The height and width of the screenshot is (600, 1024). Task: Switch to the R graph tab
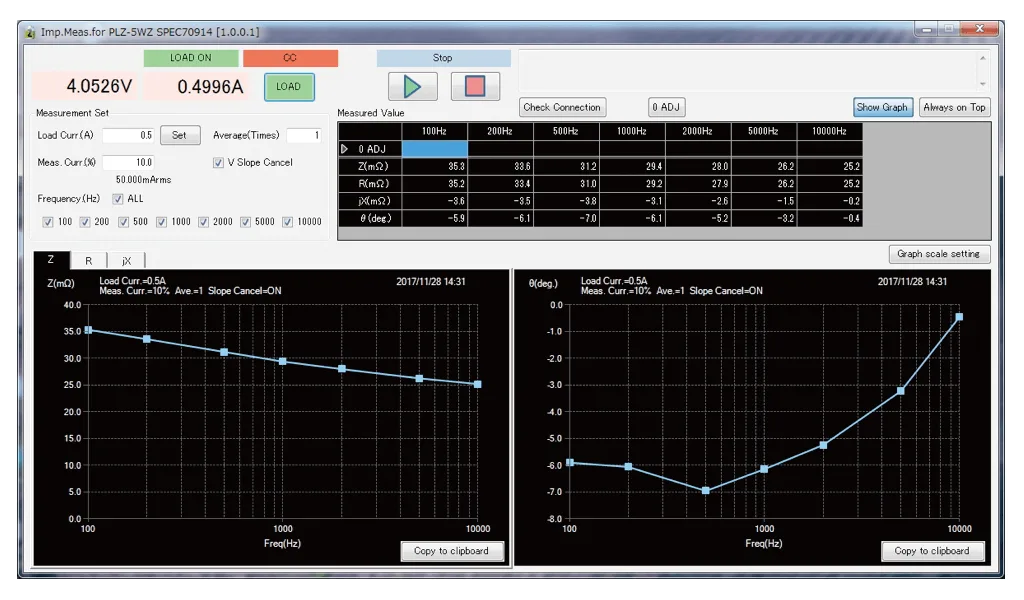coord(88,260)
